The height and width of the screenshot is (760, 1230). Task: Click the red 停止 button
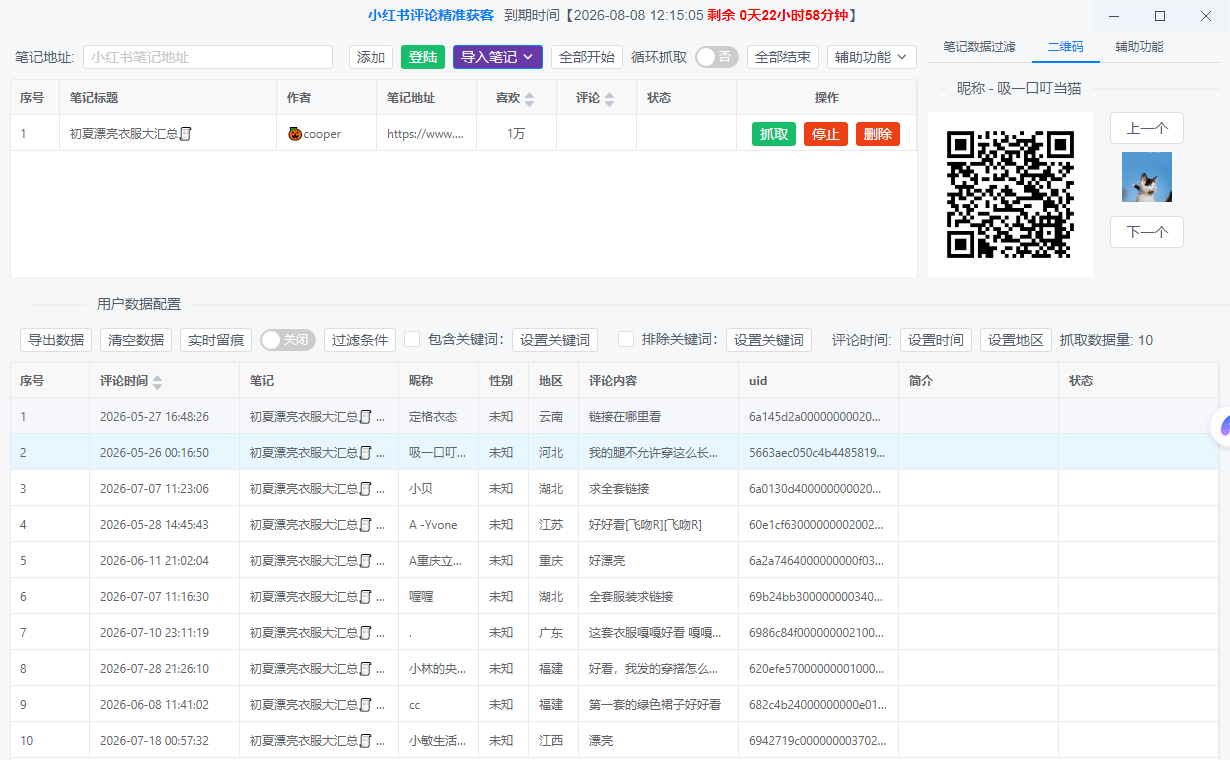coord(826,134)
